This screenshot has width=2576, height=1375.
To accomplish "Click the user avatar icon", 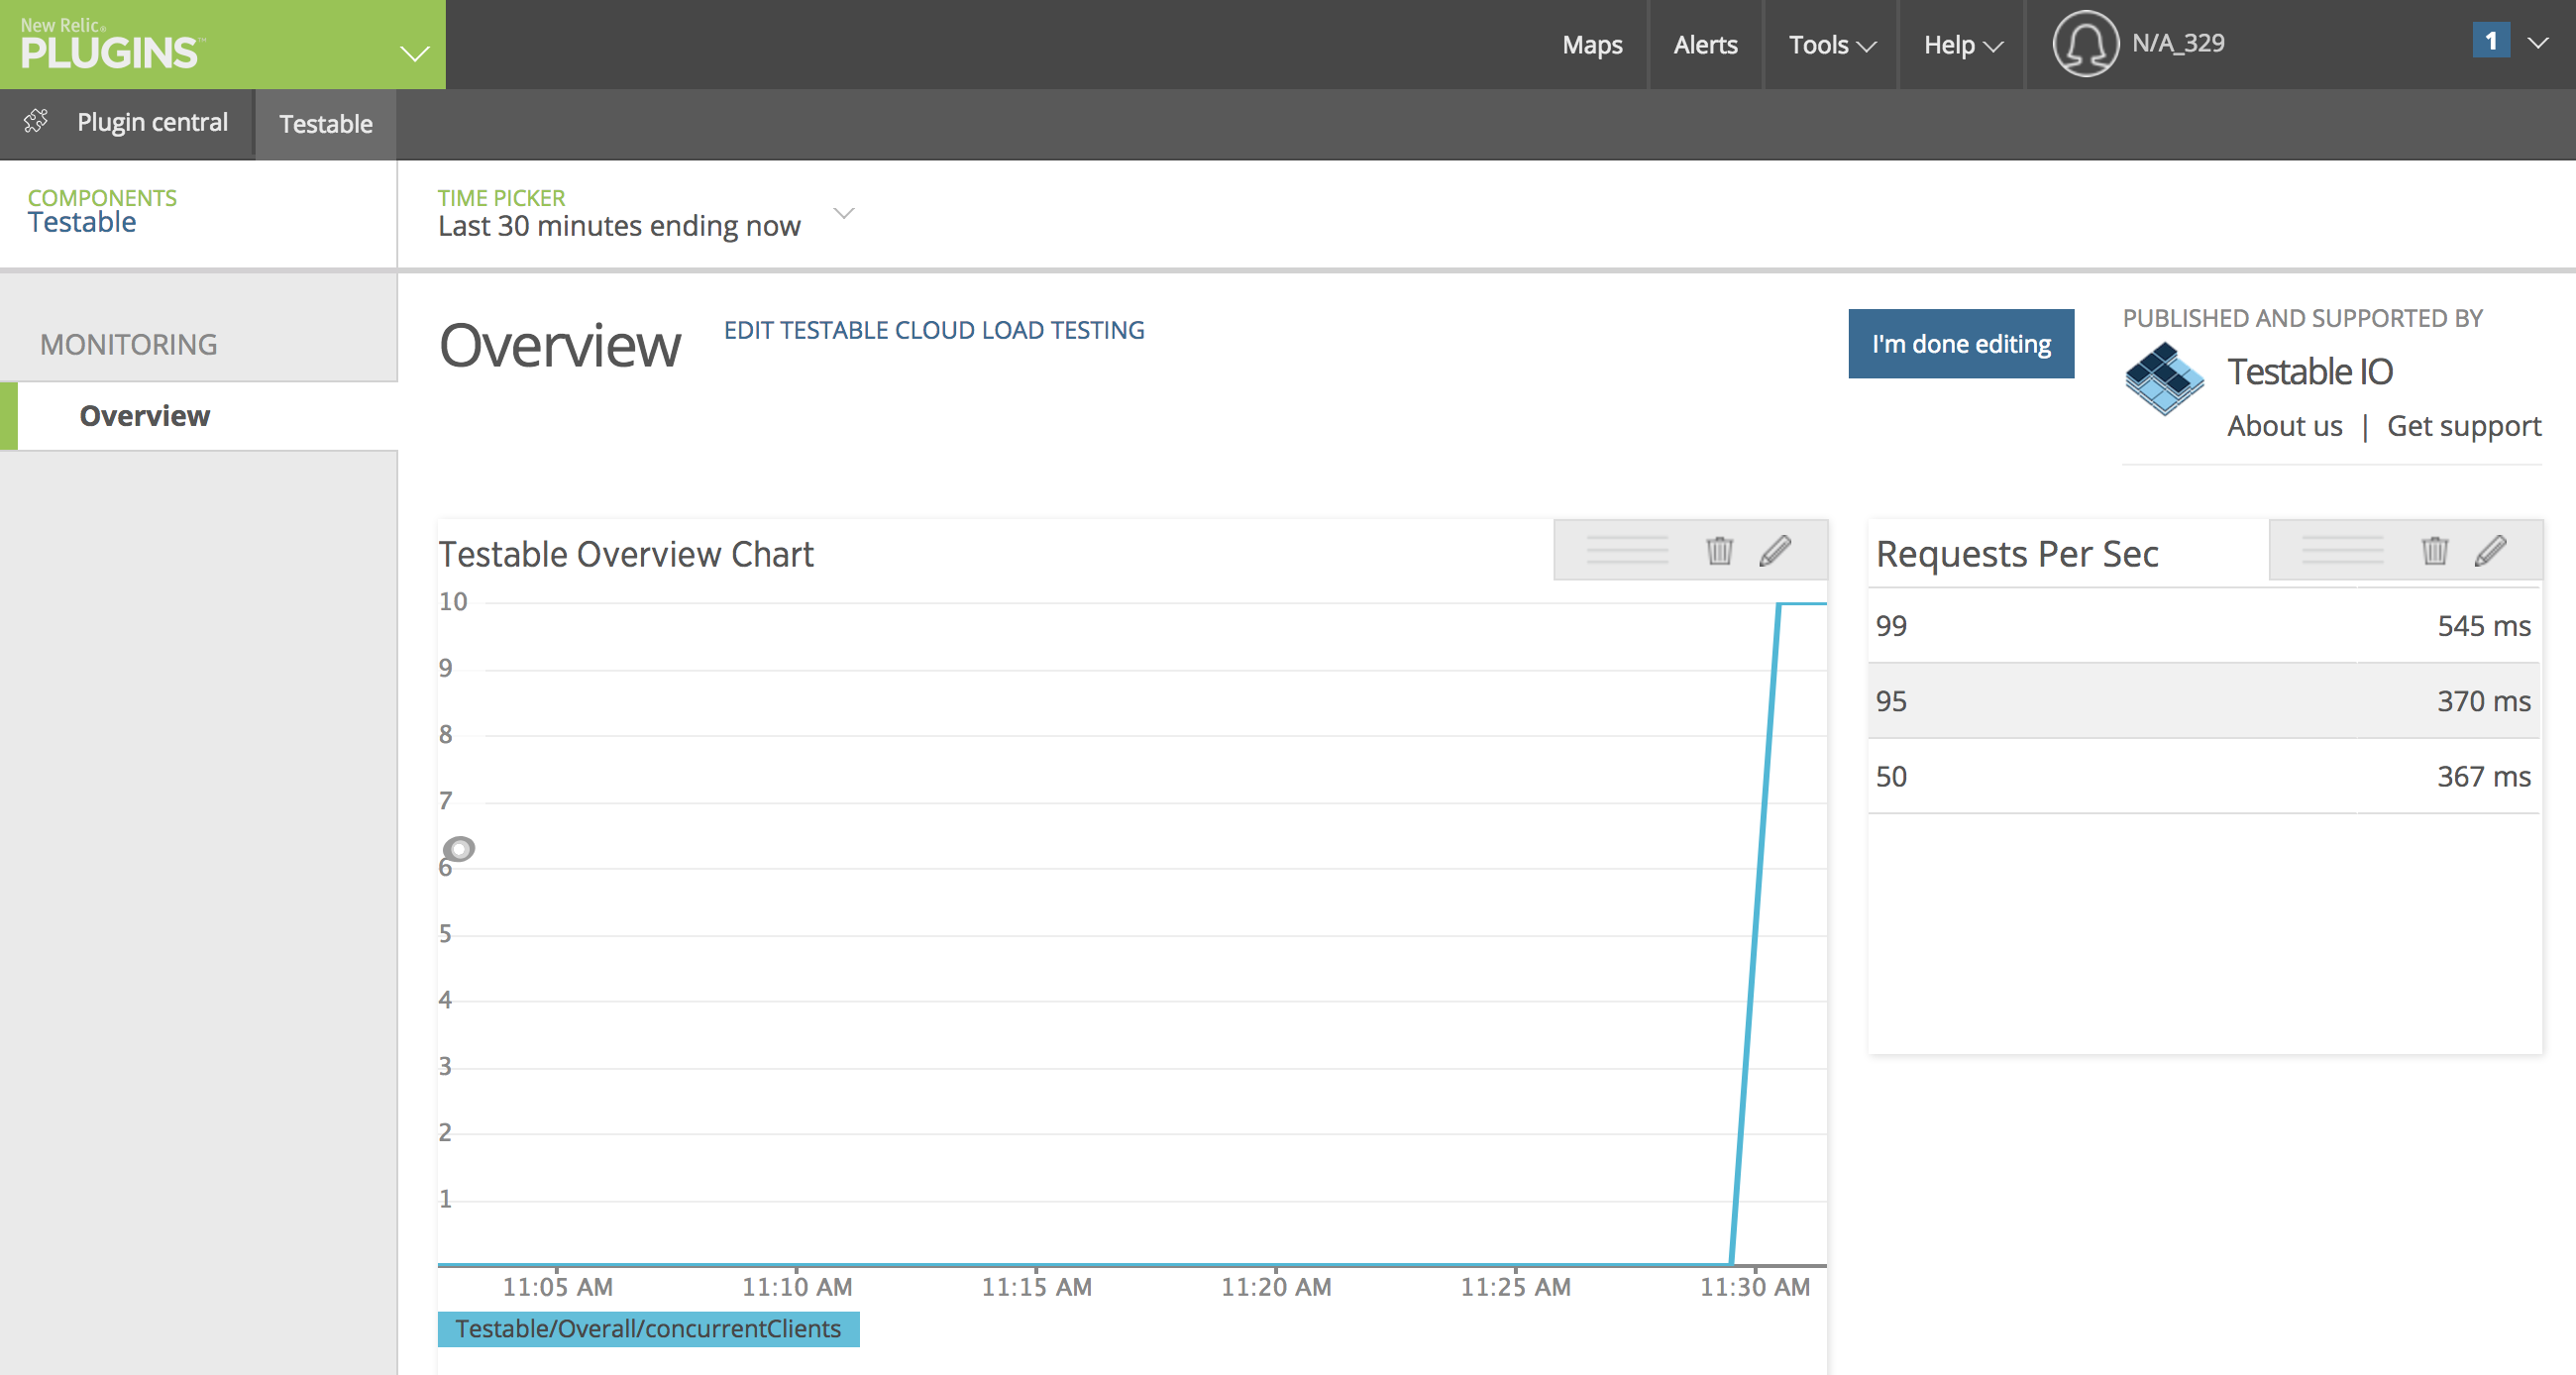I will coord(2085,44).
